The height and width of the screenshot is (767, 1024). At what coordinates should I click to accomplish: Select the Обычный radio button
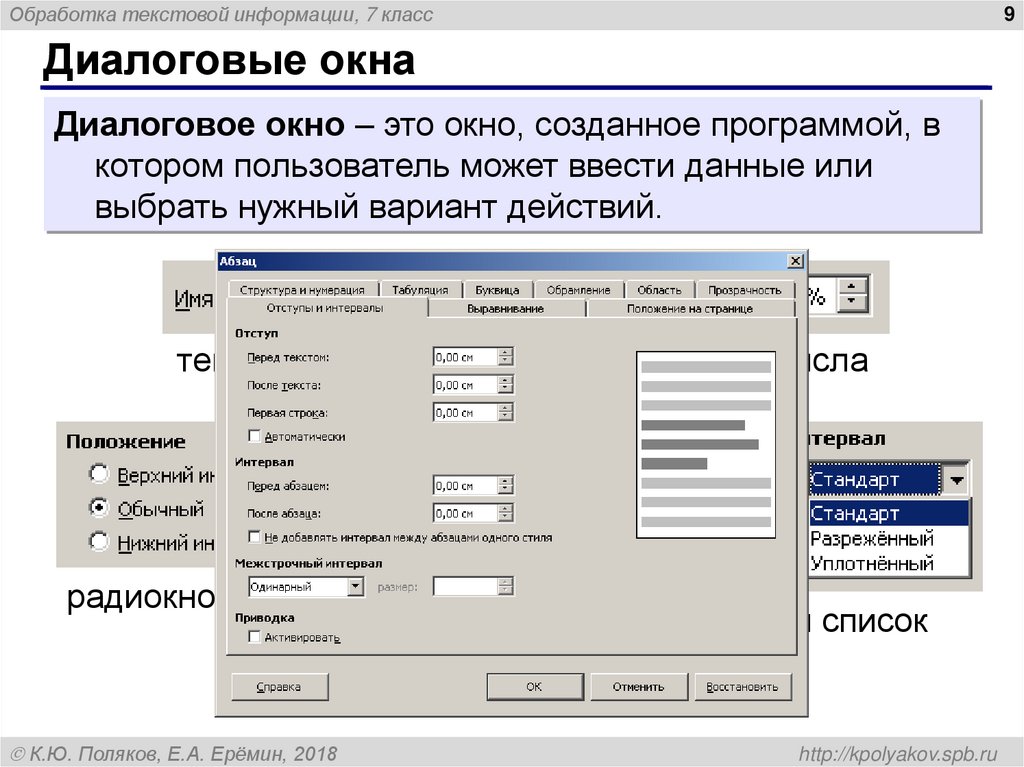99,508
